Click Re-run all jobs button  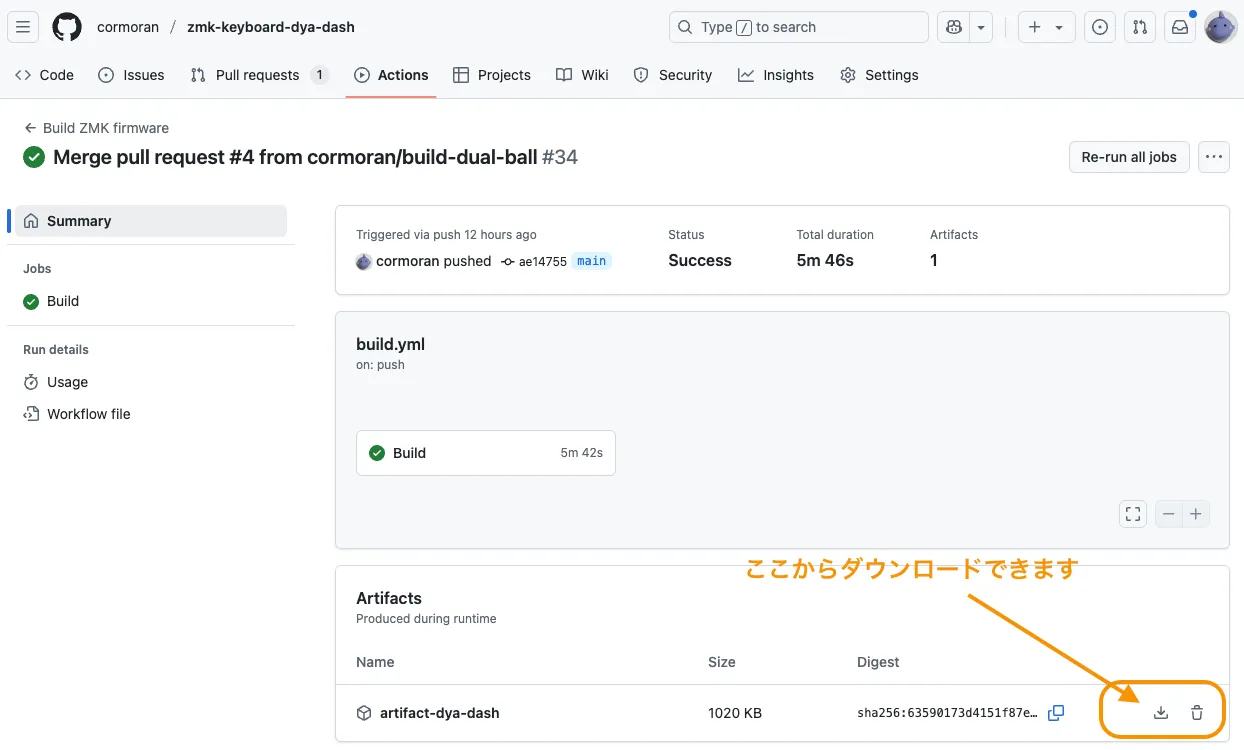pos(1129,157)
